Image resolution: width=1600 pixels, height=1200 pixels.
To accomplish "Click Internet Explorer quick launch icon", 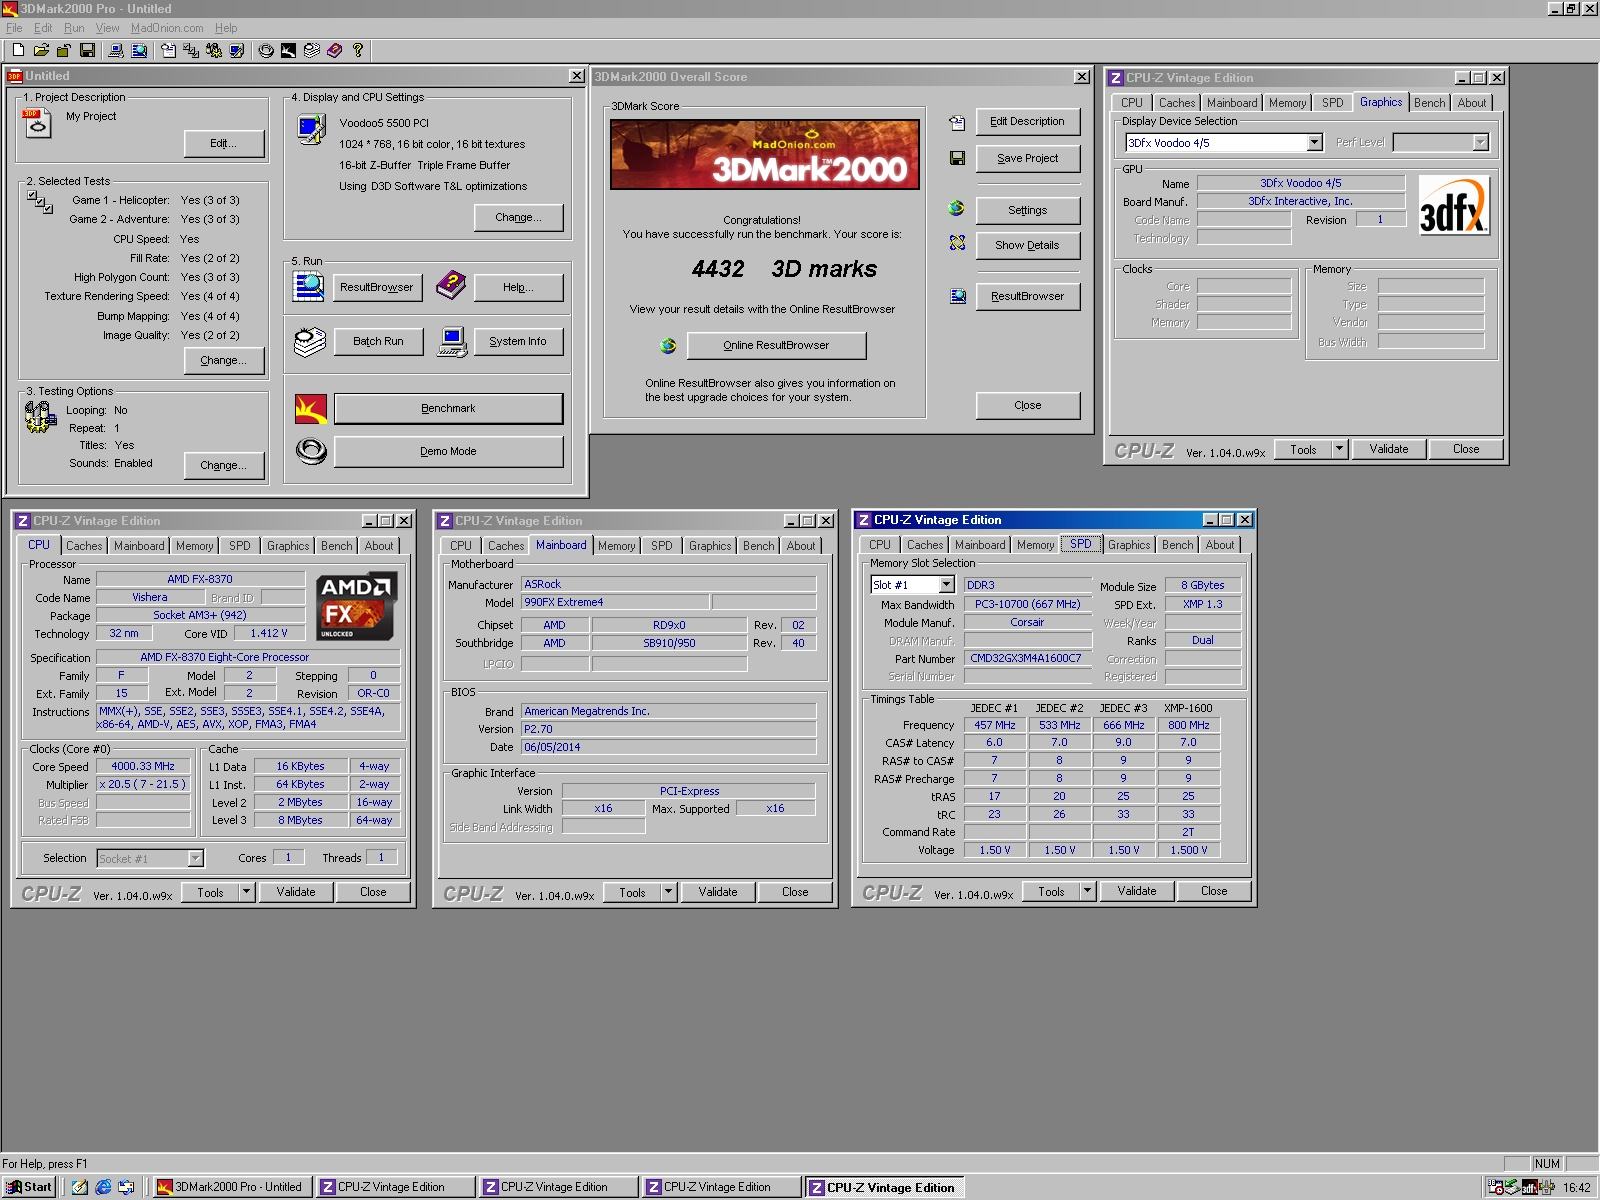I will coord(103,1187).
